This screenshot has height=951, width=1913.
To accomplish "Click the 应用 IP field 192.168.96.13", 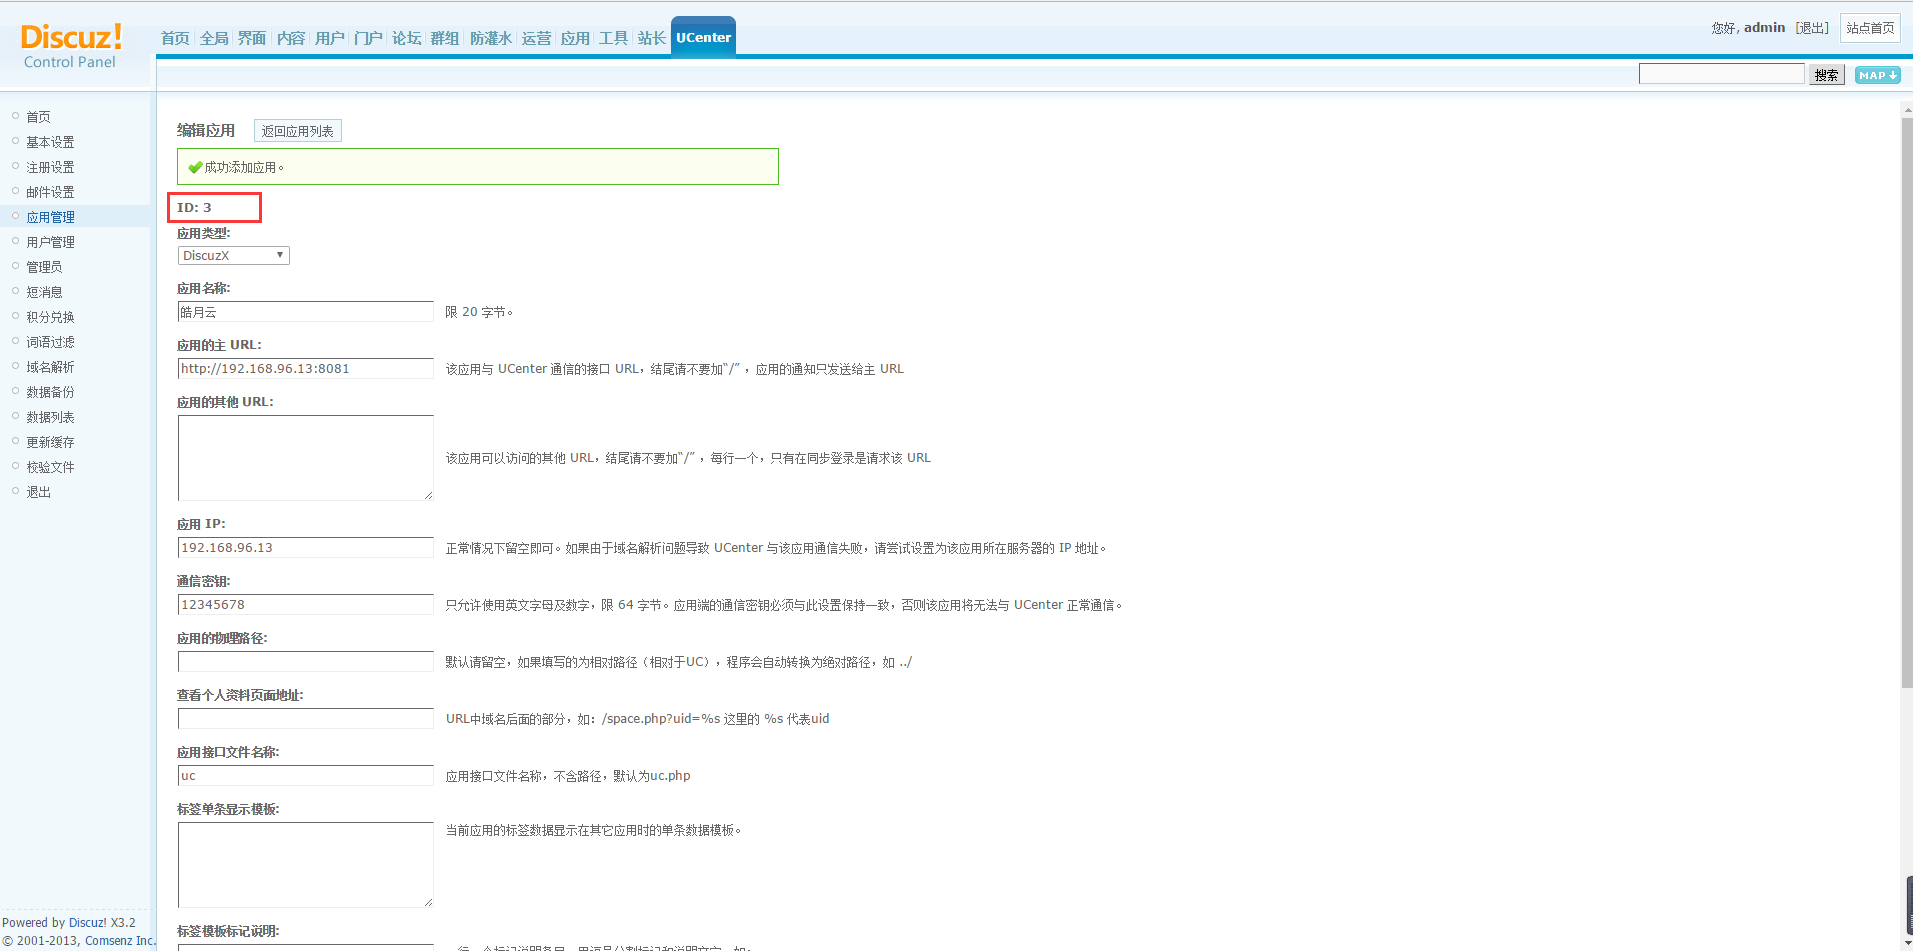I will 306,548.
